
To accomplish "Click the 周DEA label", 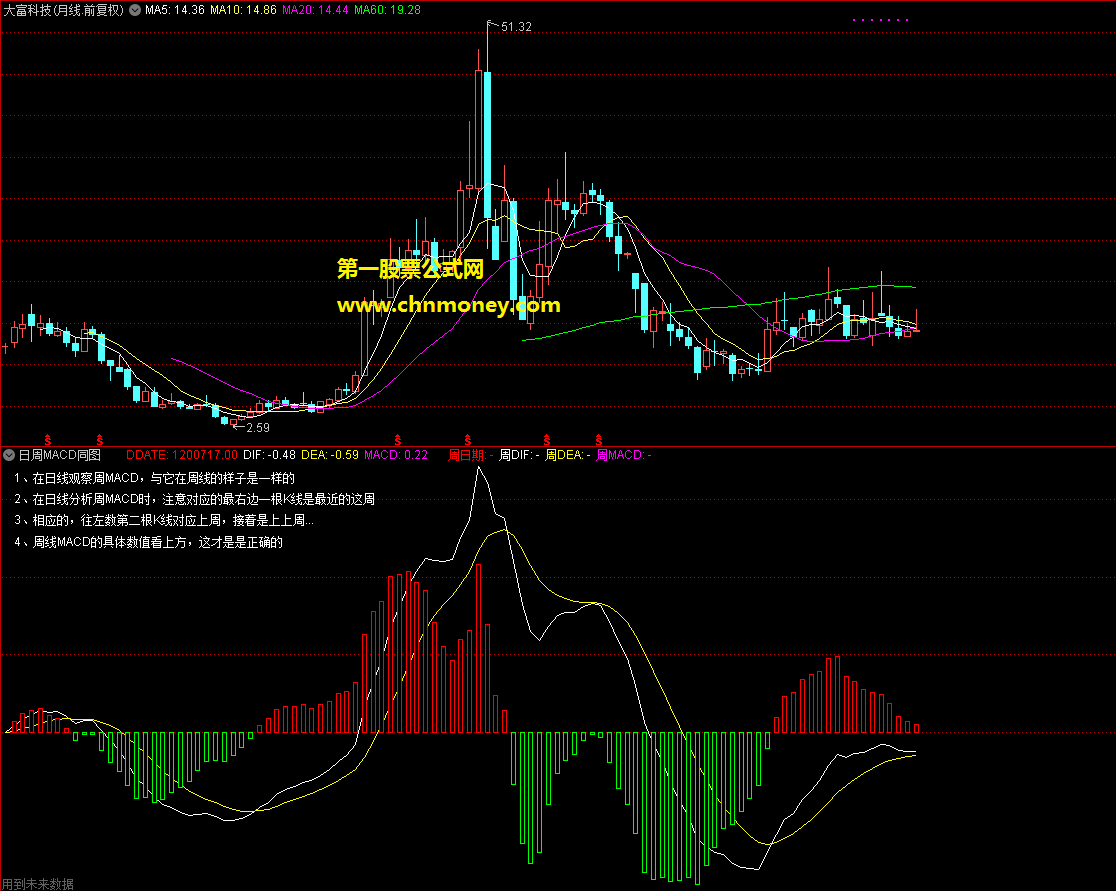I will [x=567, y=455].
